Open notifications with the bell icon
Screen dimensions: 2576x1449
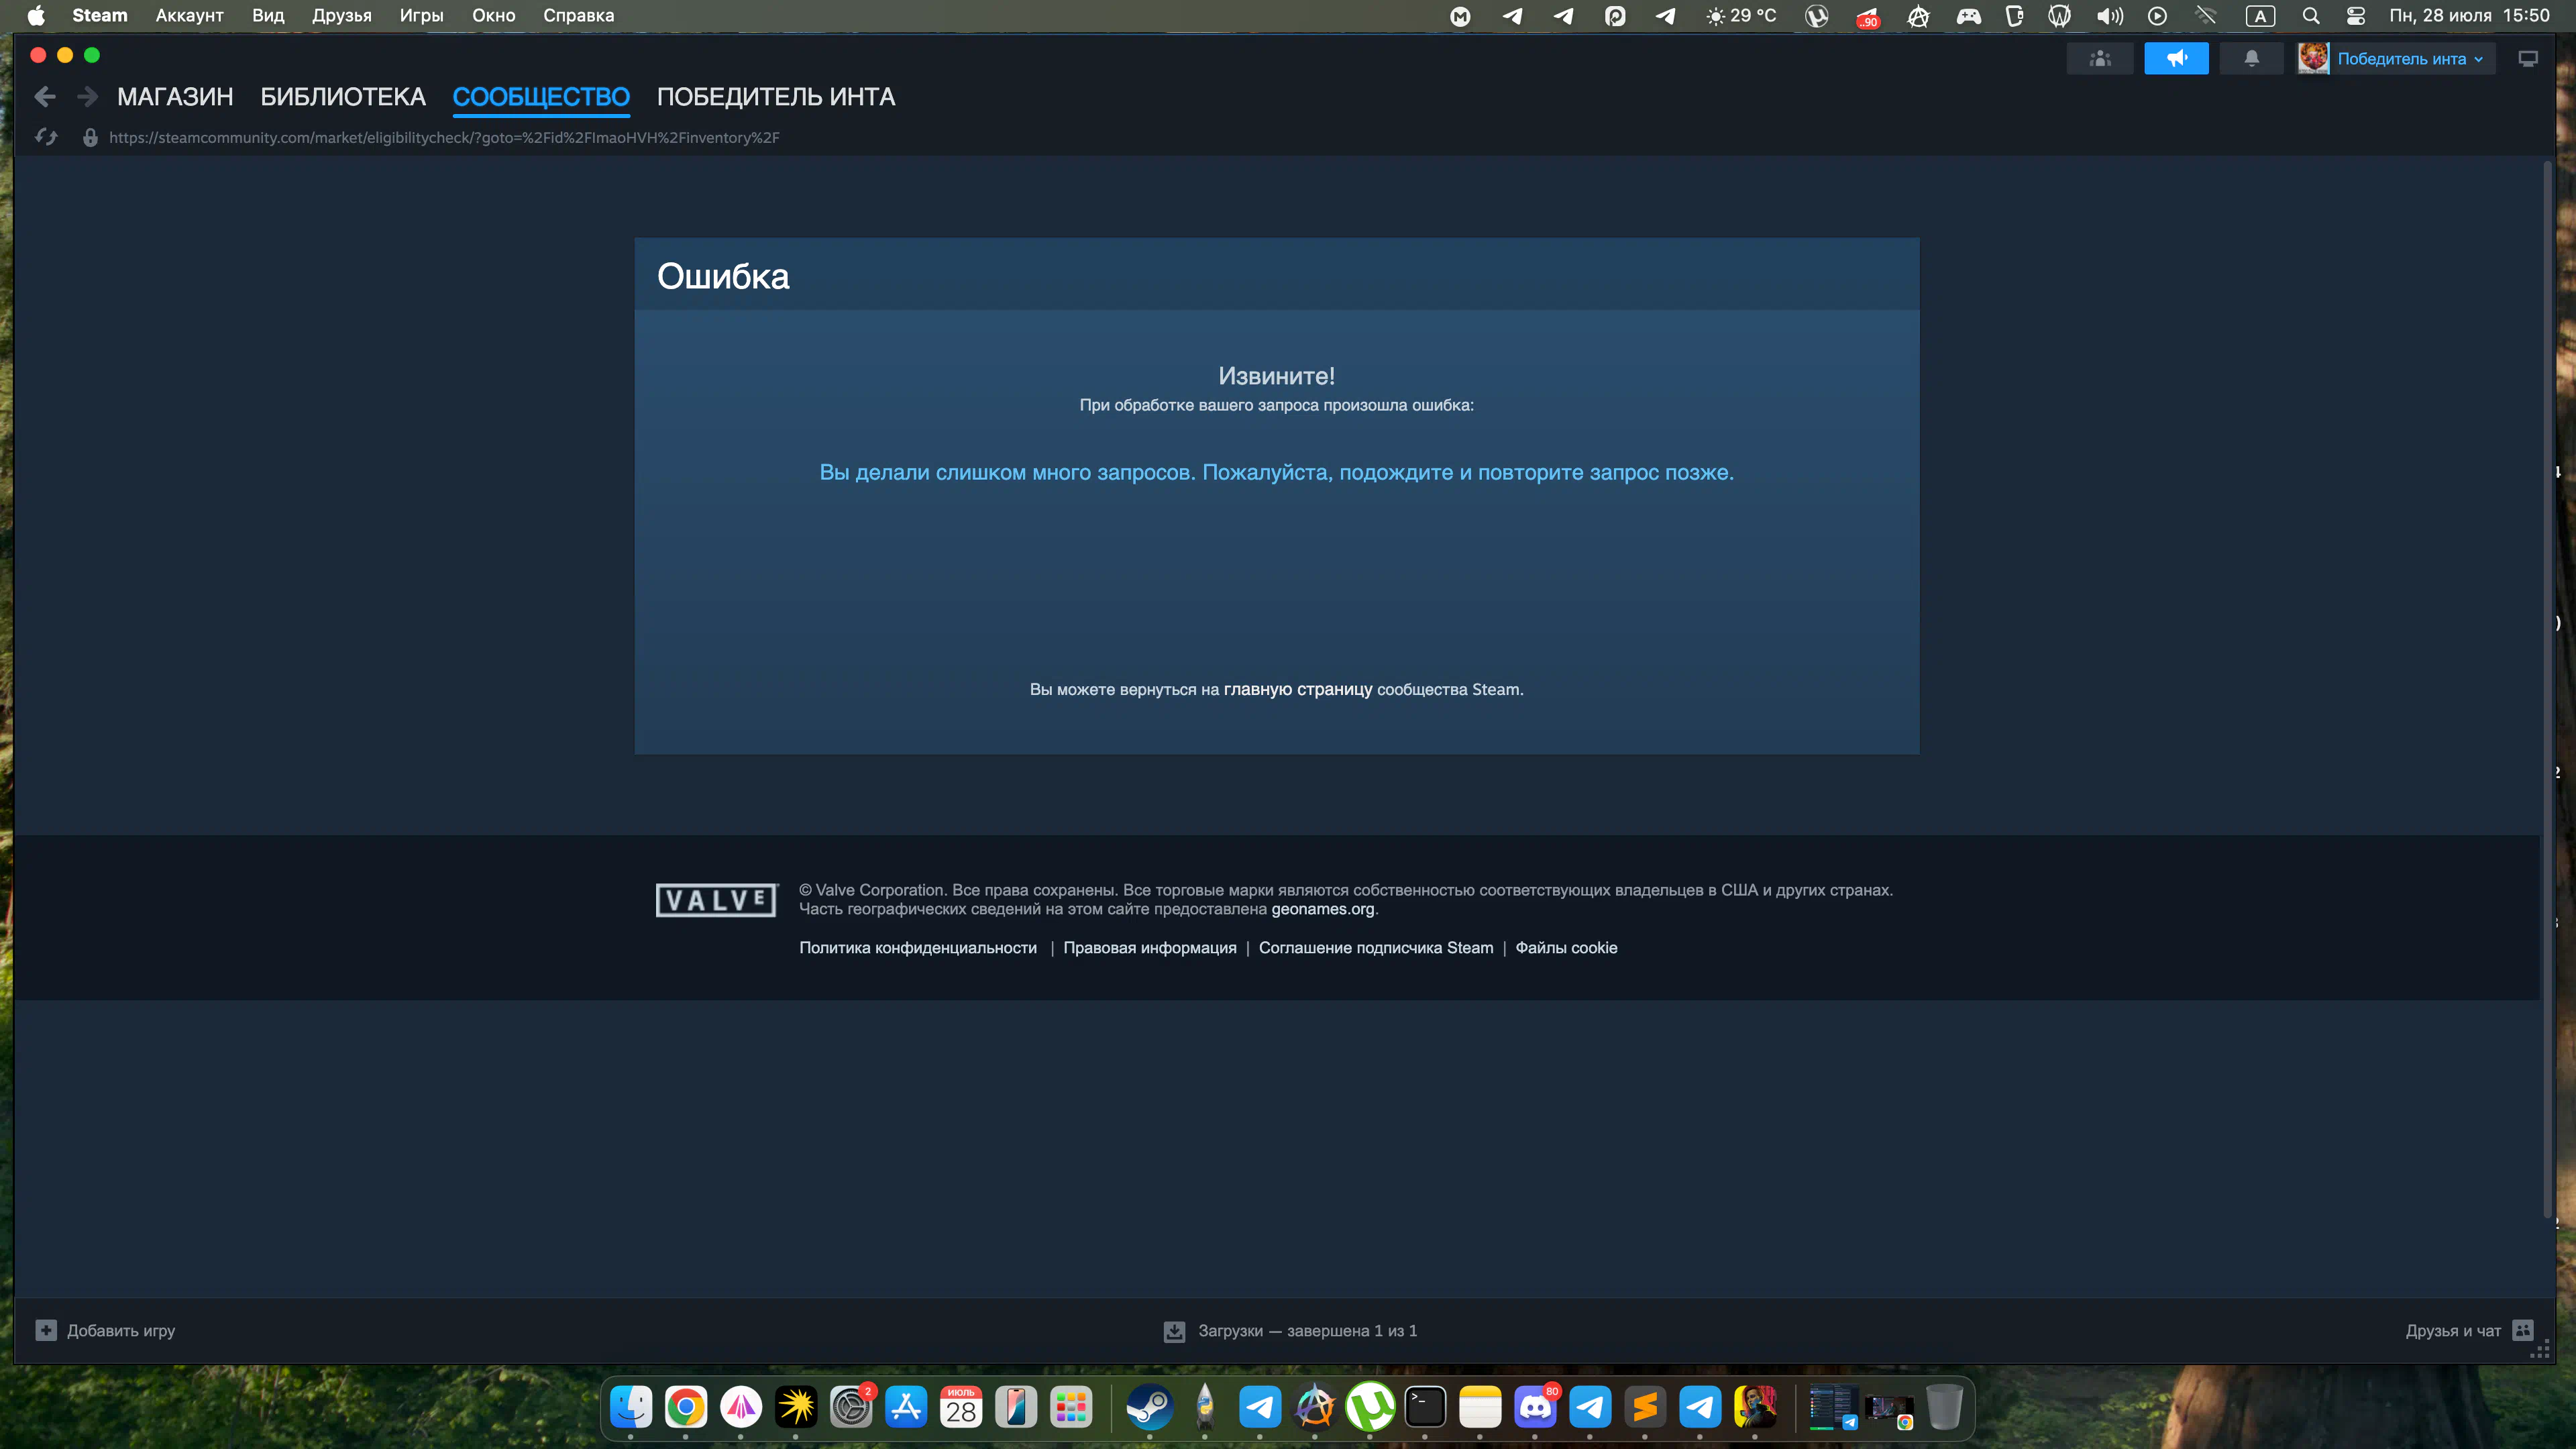(2251, 59)
